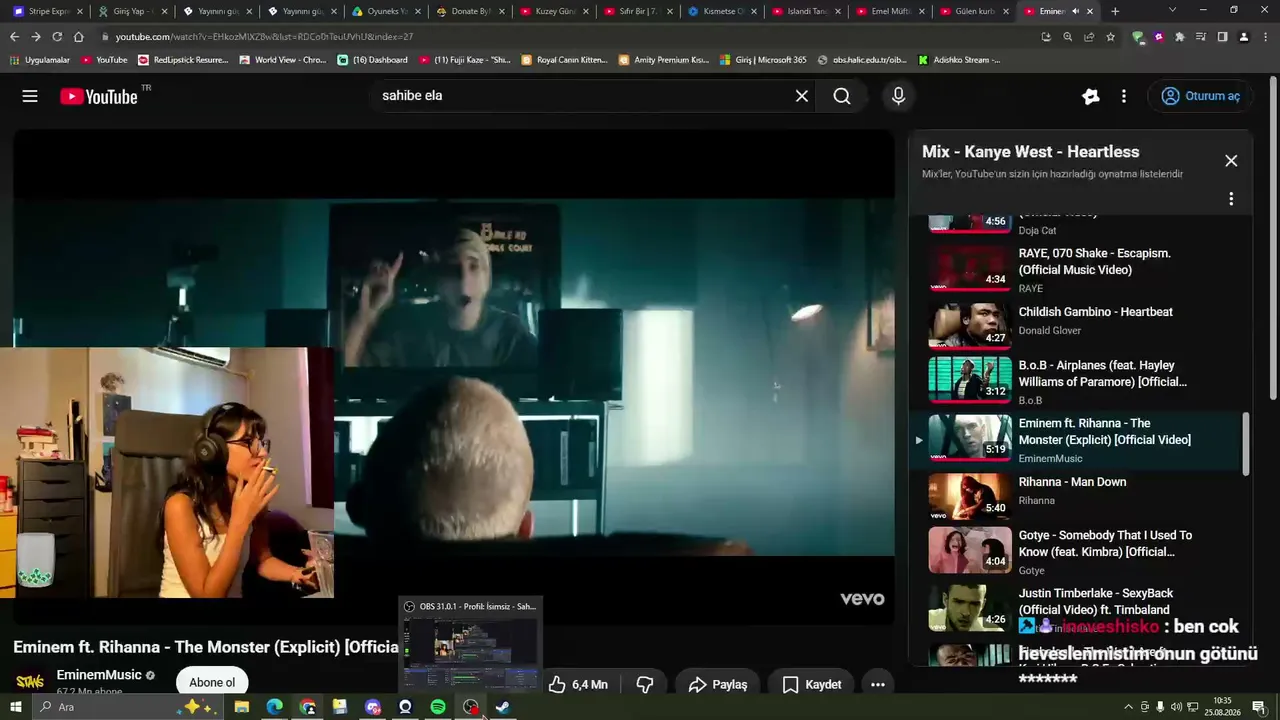Open the taskbar clock showing 10:35
Screen dimensions: 1280x720
[x=1222, y=707]
